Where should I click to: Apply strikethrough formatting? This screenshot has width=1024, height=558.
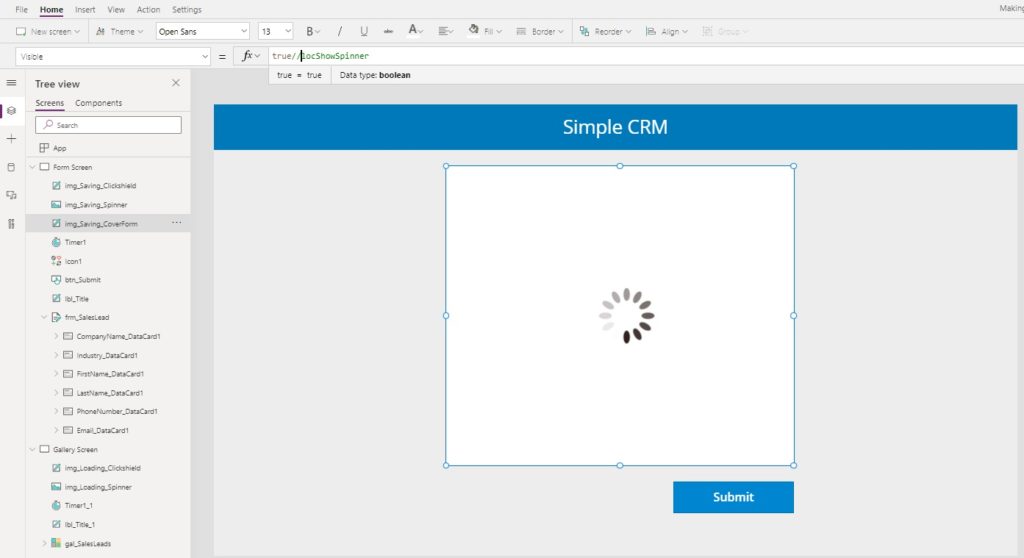tap(388, 31)
